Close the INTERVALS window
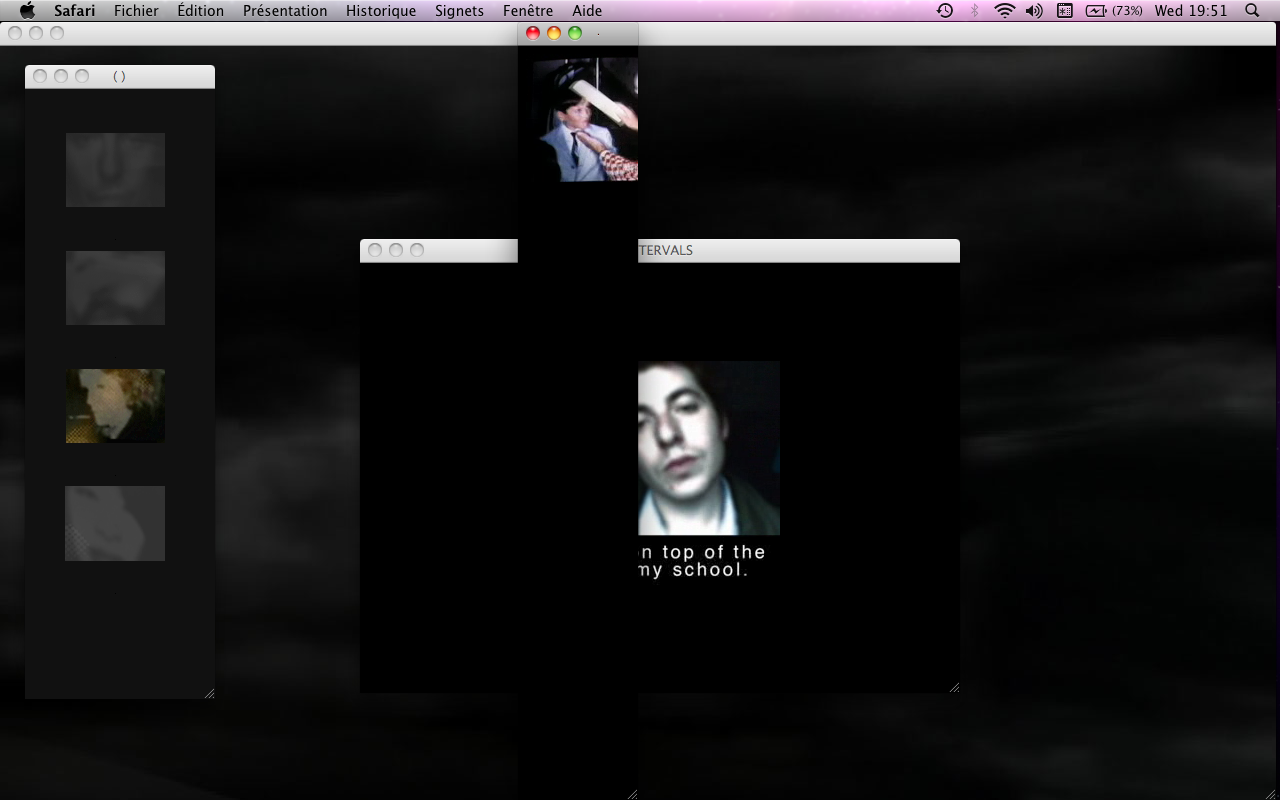The image size is (1280, 800). [x=375, y=250]
